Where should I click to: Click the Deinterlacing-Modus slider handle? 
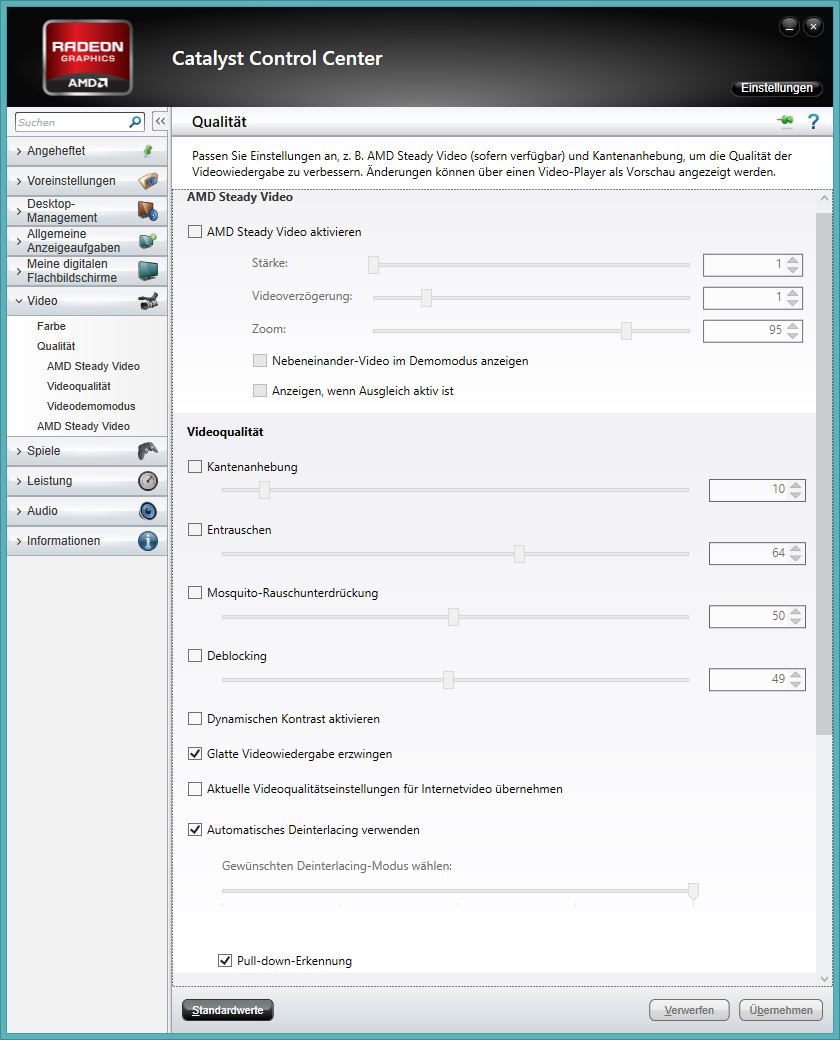693,891
